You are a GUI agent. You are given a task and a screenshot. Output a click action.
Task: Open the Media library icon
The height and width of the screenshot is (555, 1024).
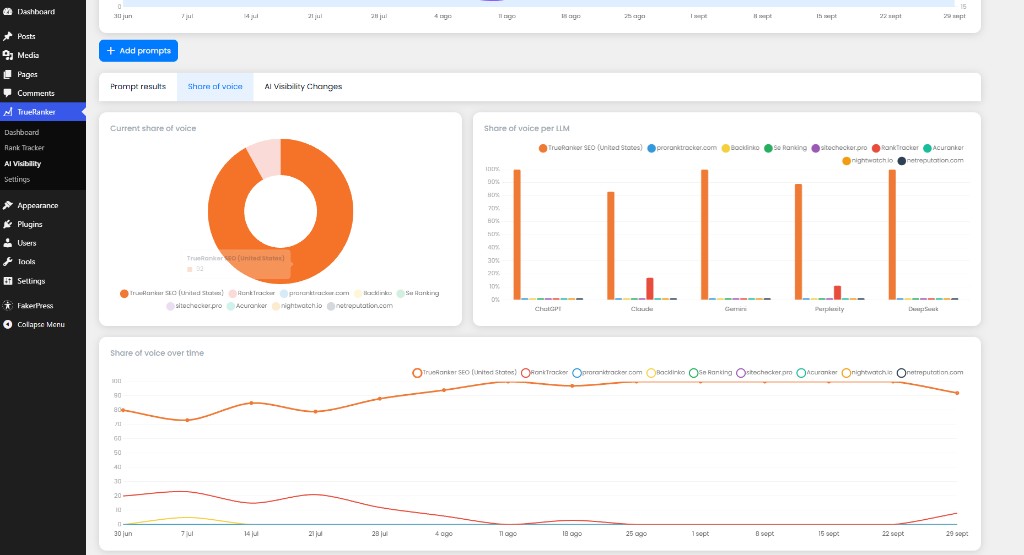[8, 56]
